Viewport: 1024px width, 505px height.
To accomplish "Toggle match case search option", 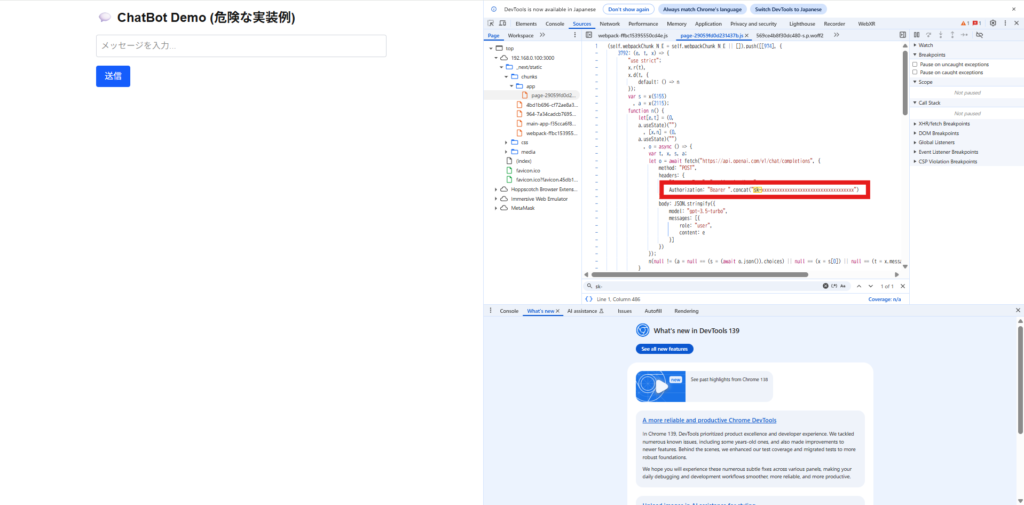I will [843, 286].
